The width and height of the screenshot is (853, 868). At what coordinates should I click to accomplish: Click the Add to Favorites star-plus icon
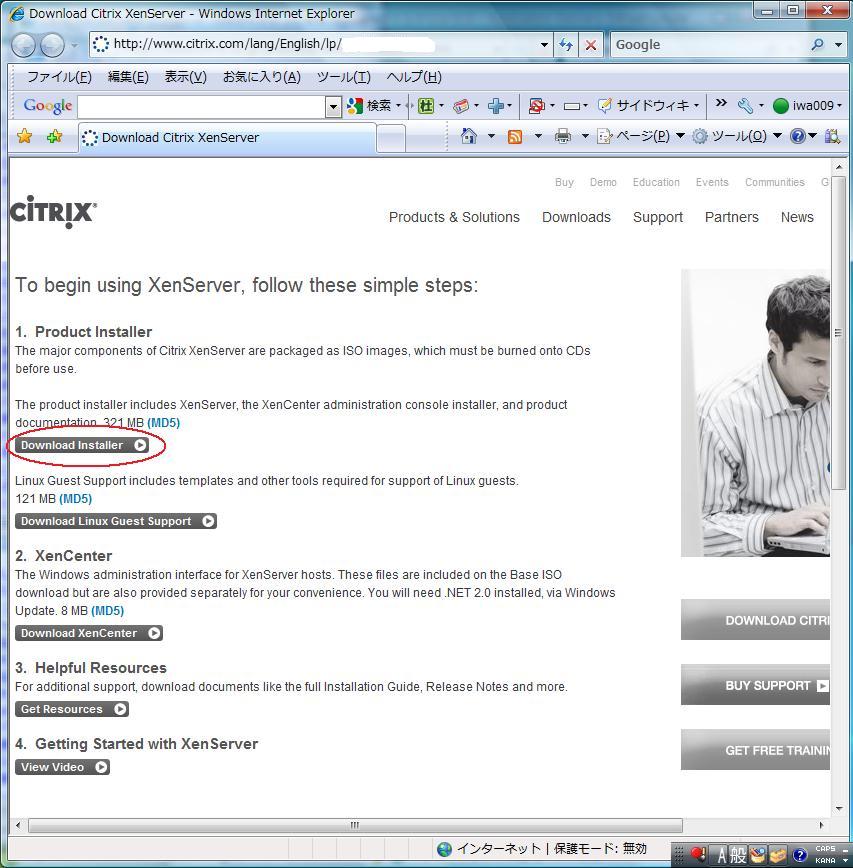click(x=54, y=136)
